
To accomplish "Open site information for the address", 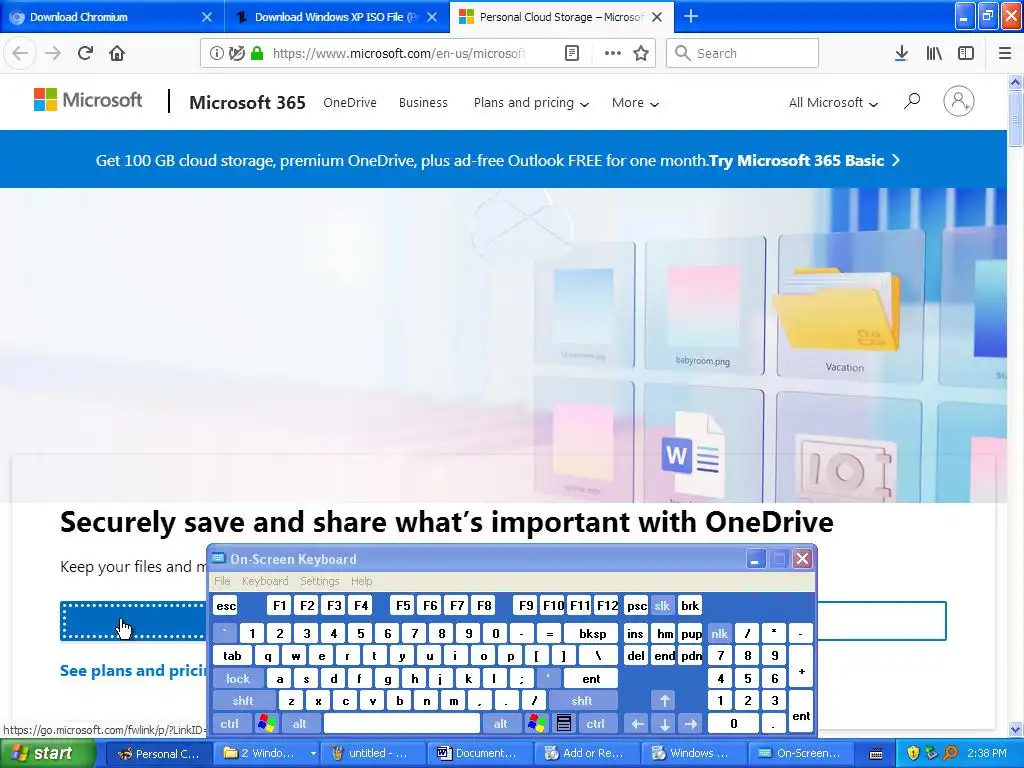I will 216,53.
